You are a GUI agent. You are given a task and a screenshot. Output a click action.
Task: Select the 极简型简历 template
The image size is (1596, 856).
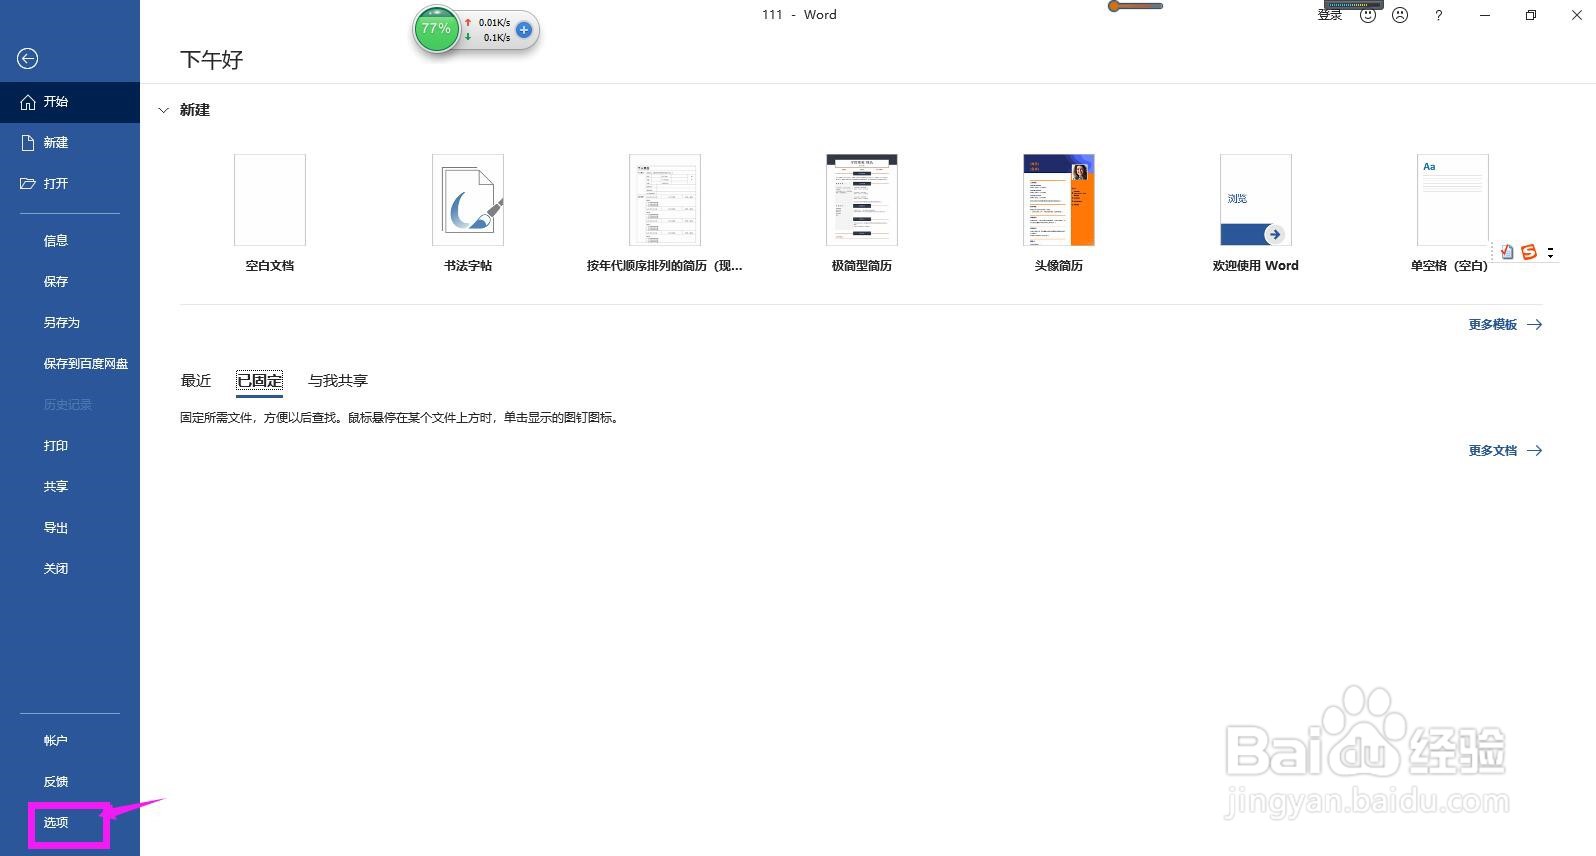pyautogui.click(x=862, y=213)
